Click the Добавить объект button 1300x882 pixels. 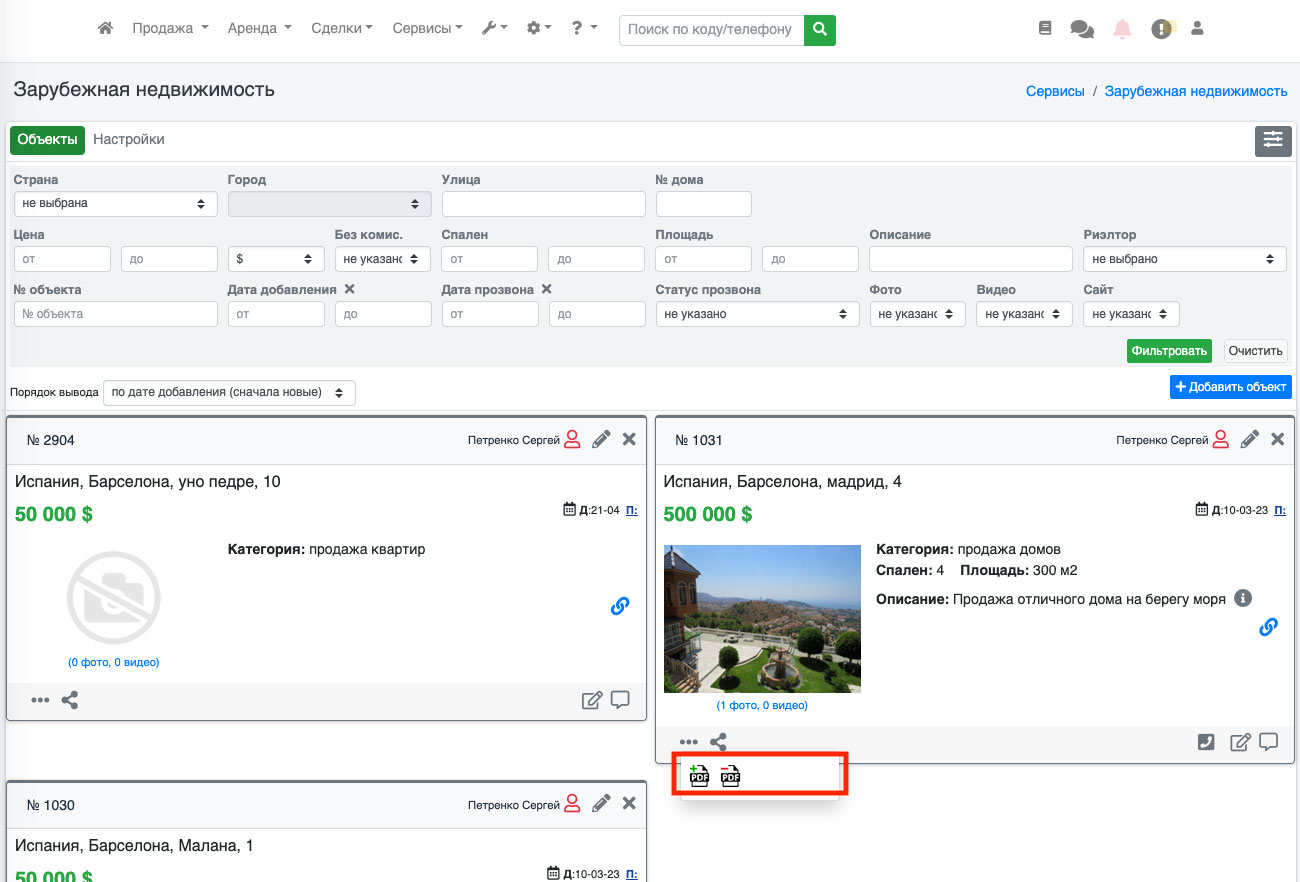1230,387
